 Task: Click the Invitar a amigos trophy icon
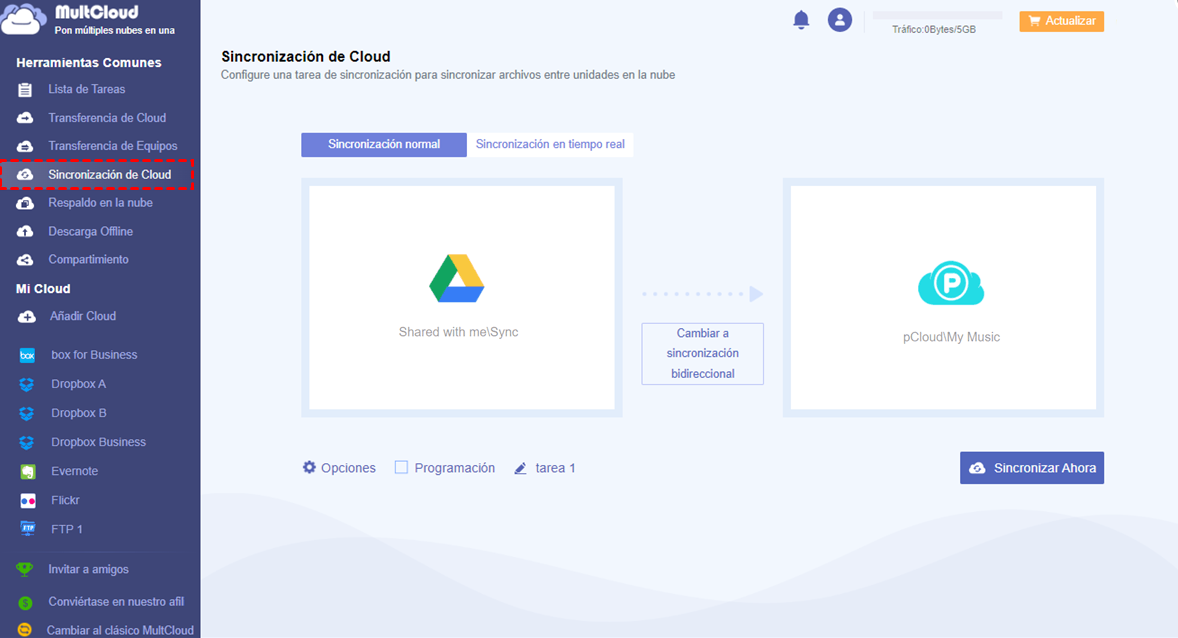point(25,570)
